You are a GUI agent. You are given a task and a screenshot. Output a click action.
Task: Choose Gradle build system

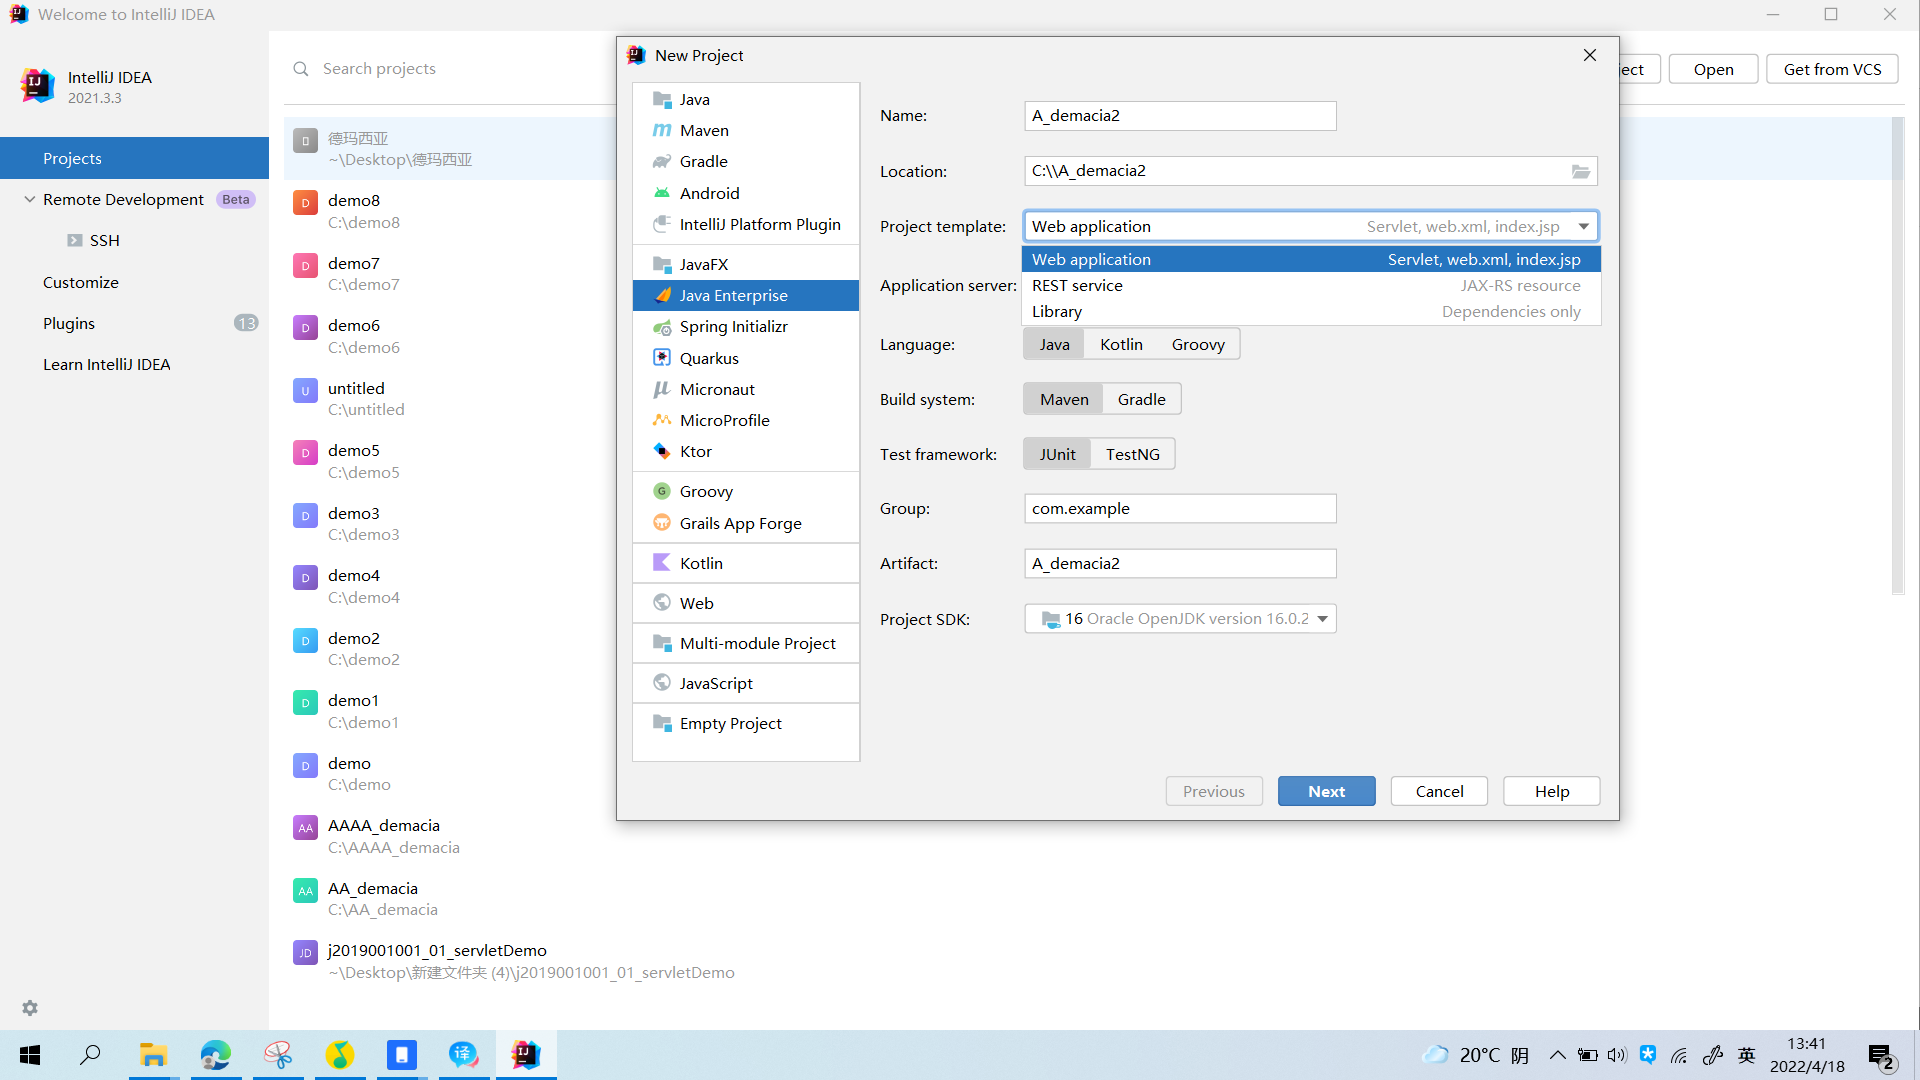(x=1141, y=399)
